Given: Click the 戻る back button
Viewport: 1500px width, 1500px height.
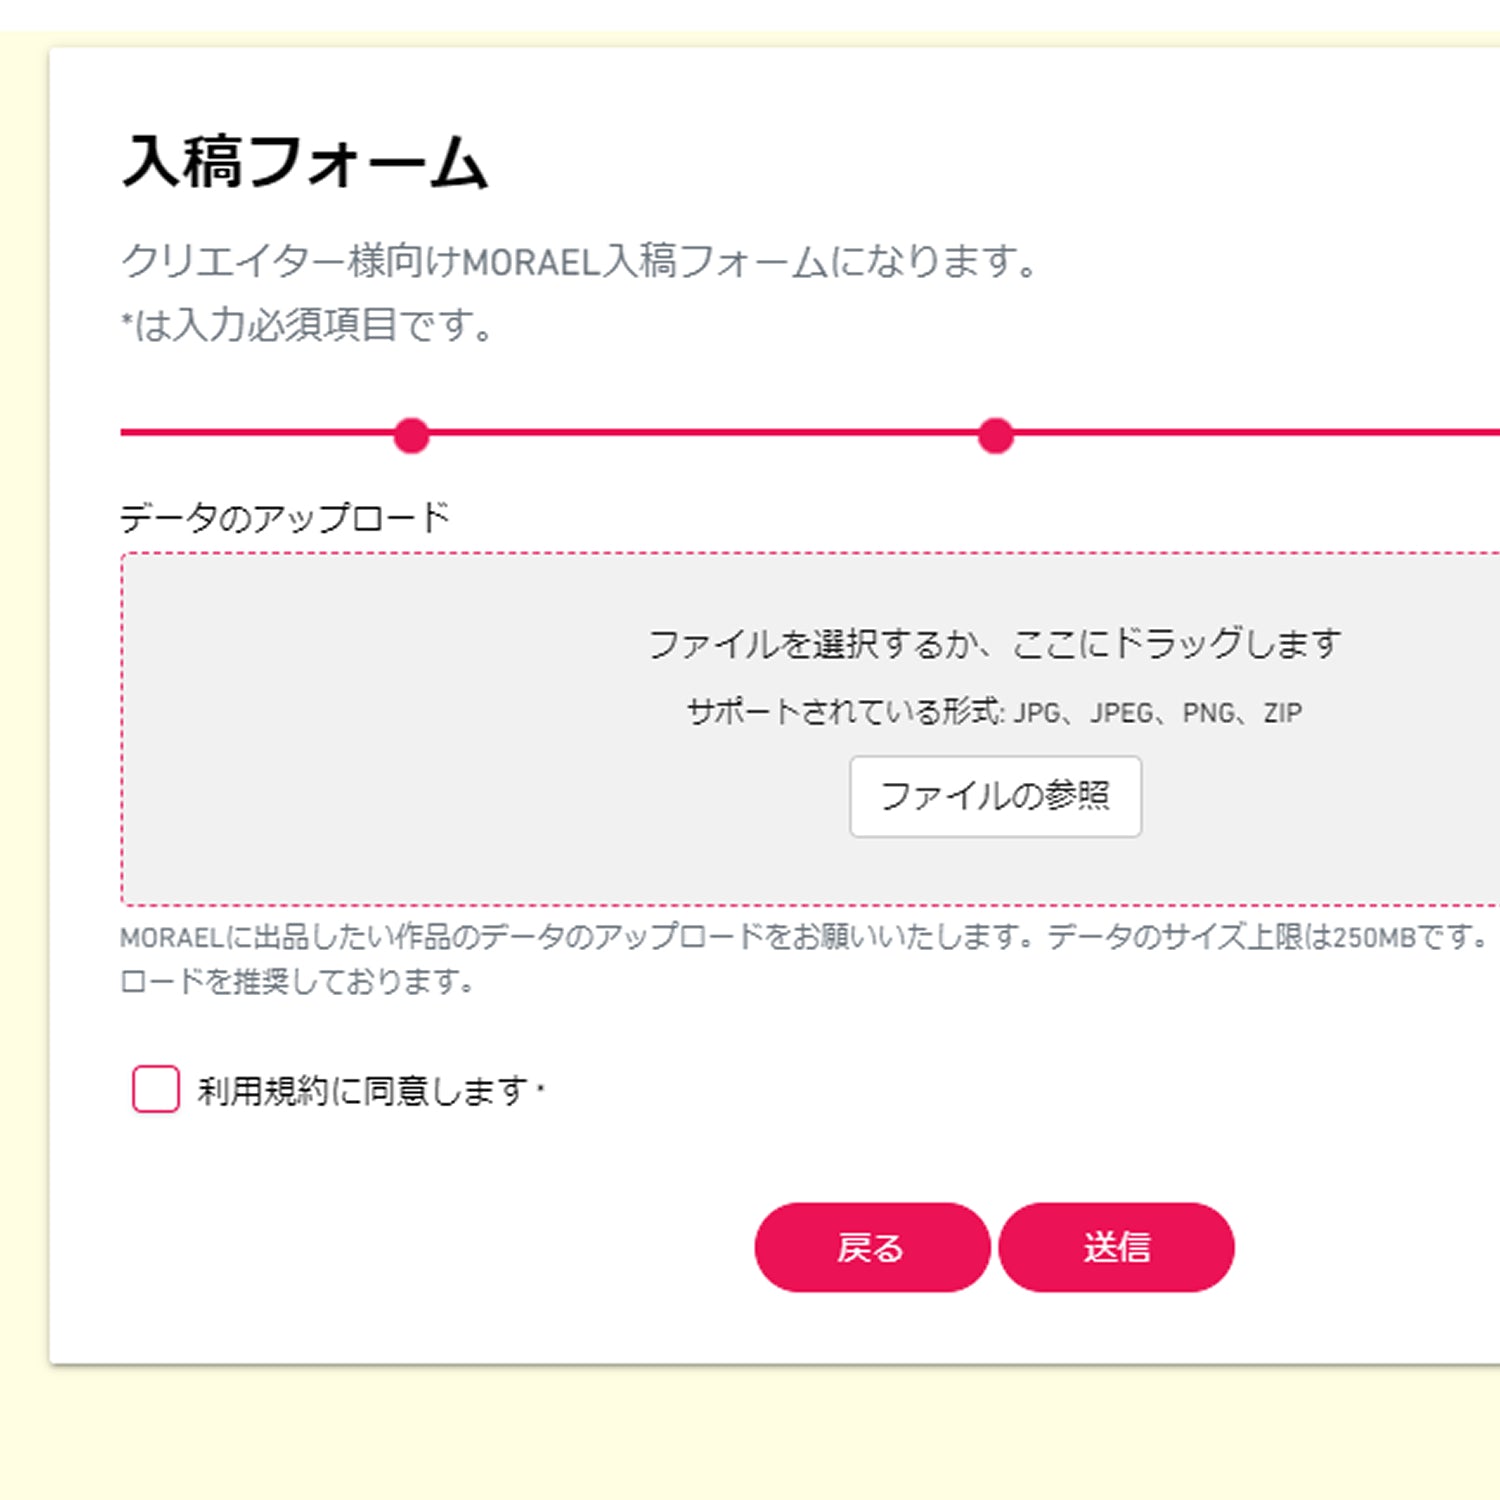Looking at the screenshot, I should tap(871, 1247).
